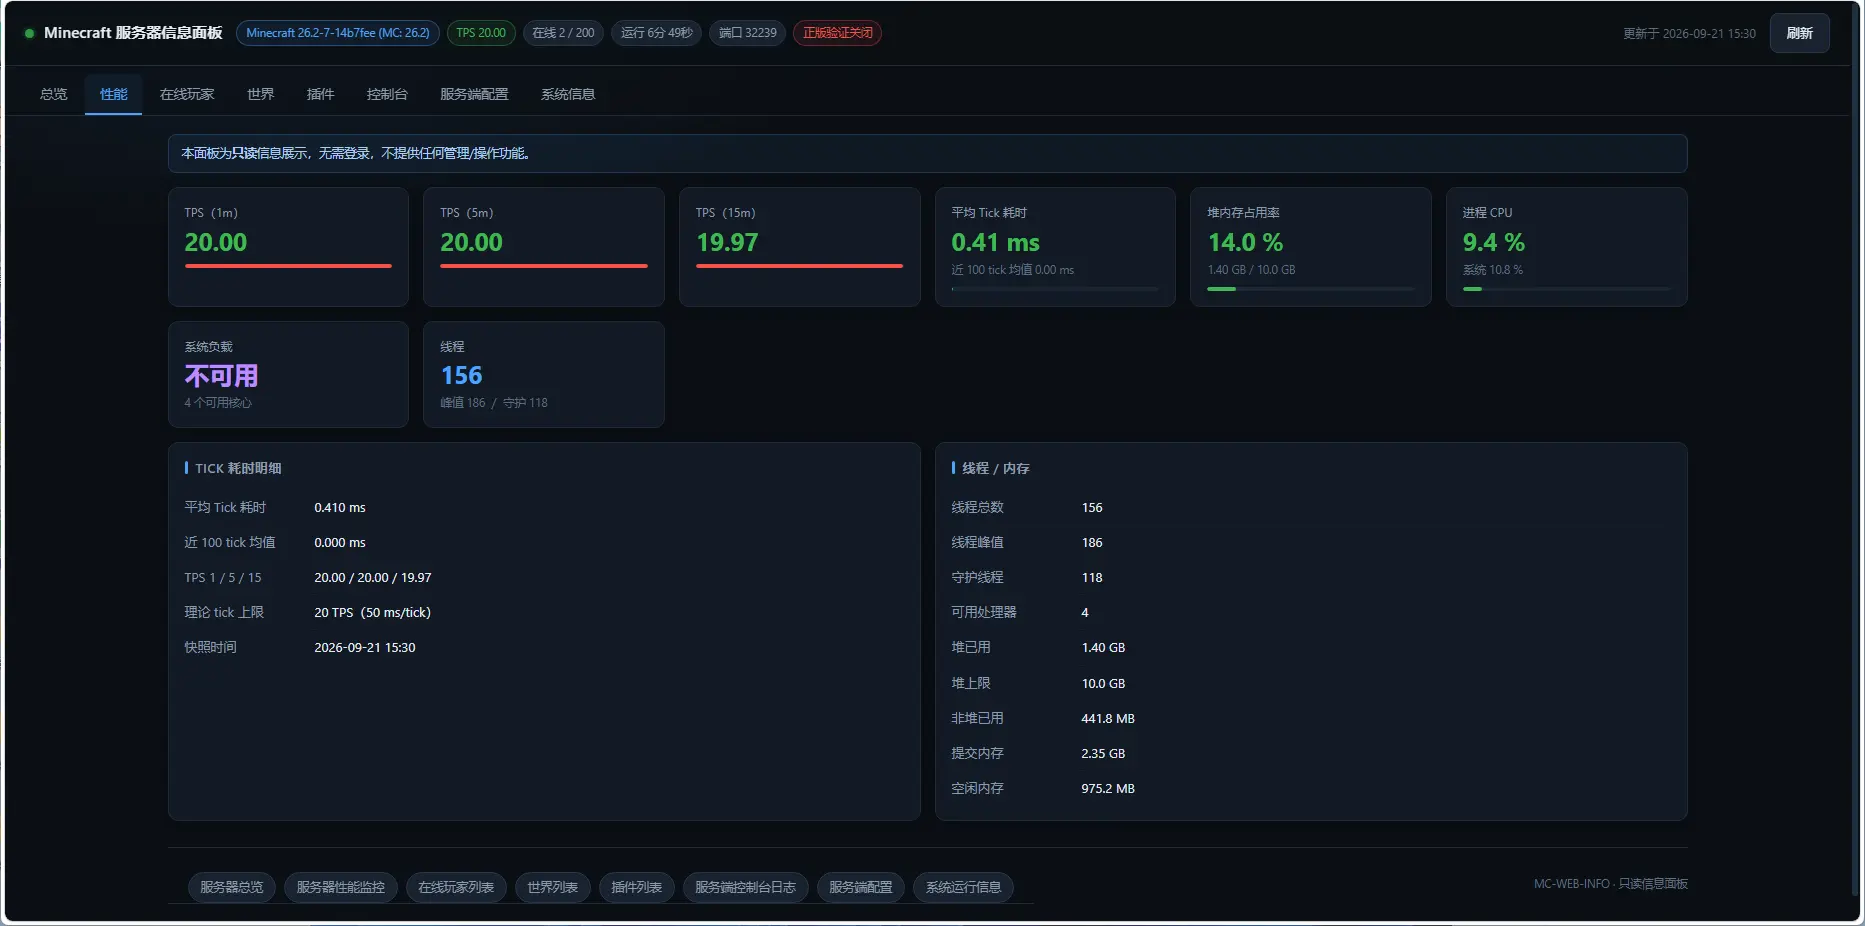Click the 守护线程 118 value
Viewport: 1865px width, 926px height.
[x=1092, y=577]
